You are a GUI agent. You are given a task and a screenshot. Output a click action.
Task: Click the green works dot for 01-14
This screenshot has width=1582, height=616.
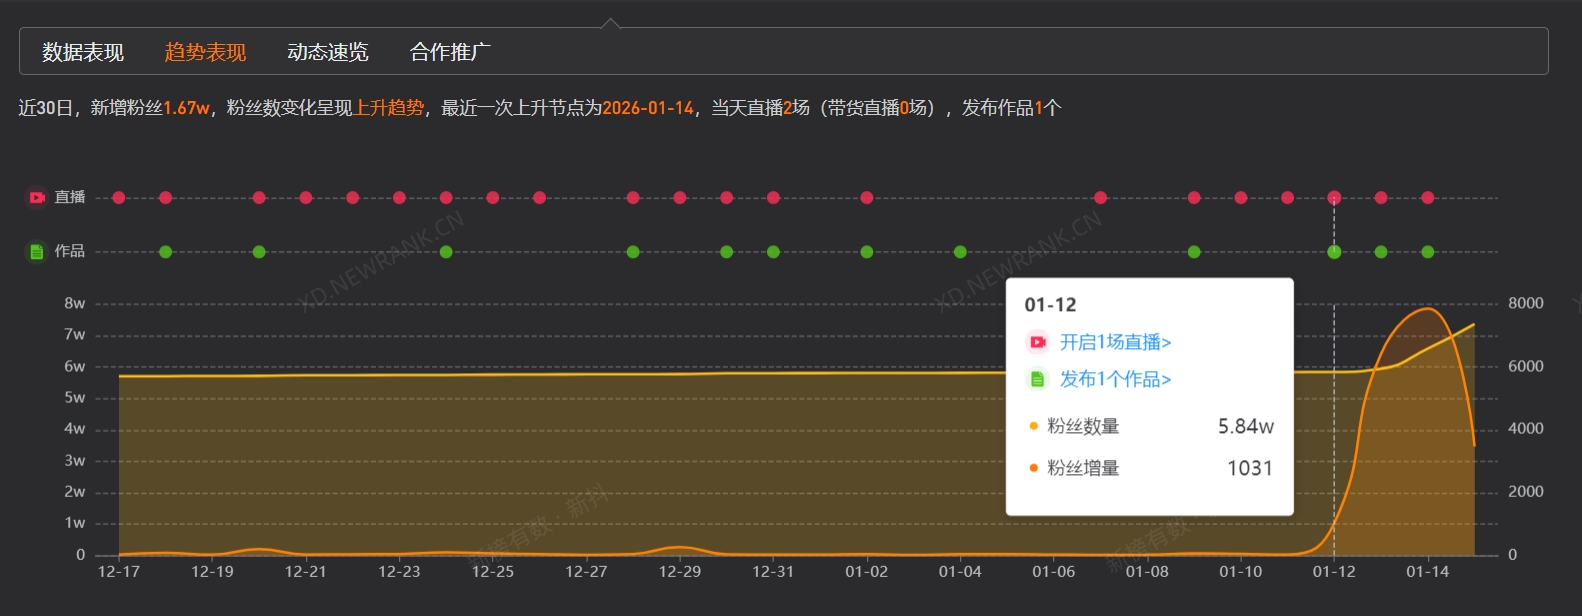pyautogui.click(x=1428, y=252)
